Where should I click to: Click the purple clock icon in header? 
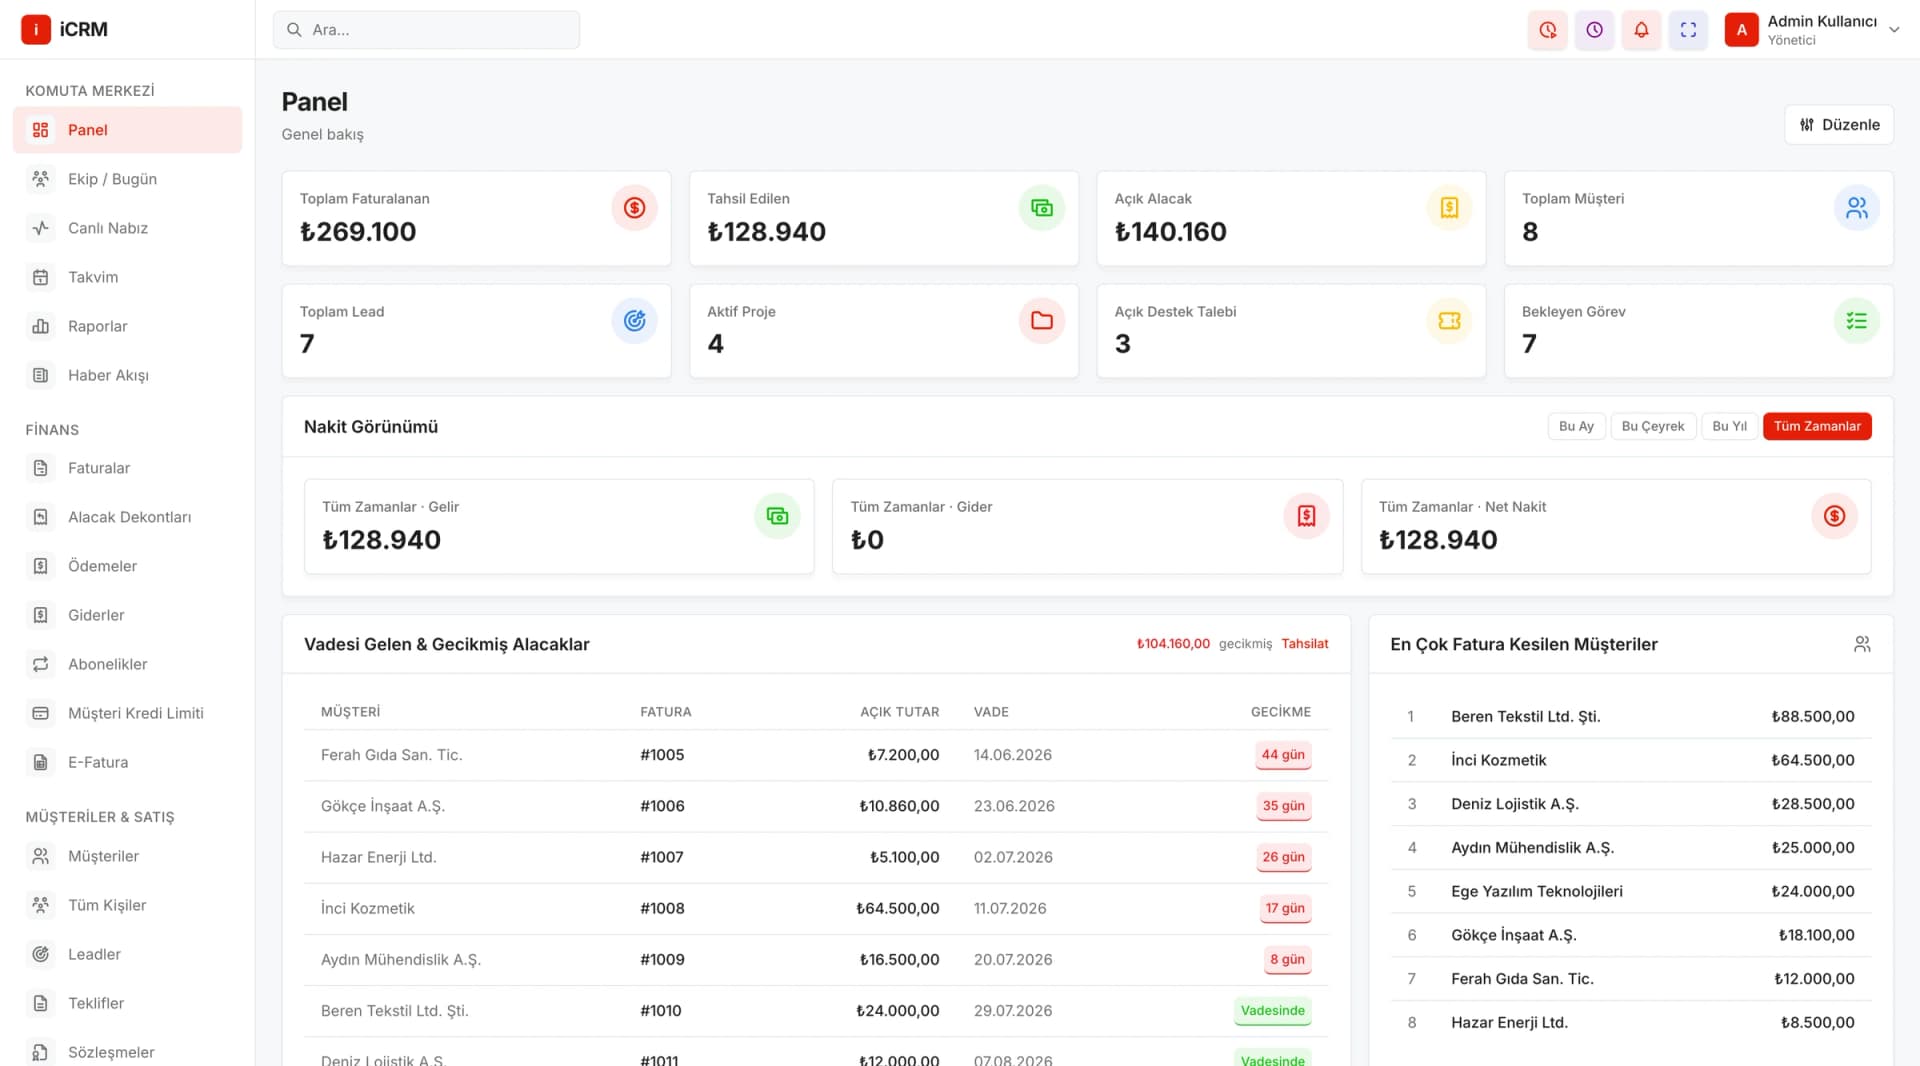1595,30
